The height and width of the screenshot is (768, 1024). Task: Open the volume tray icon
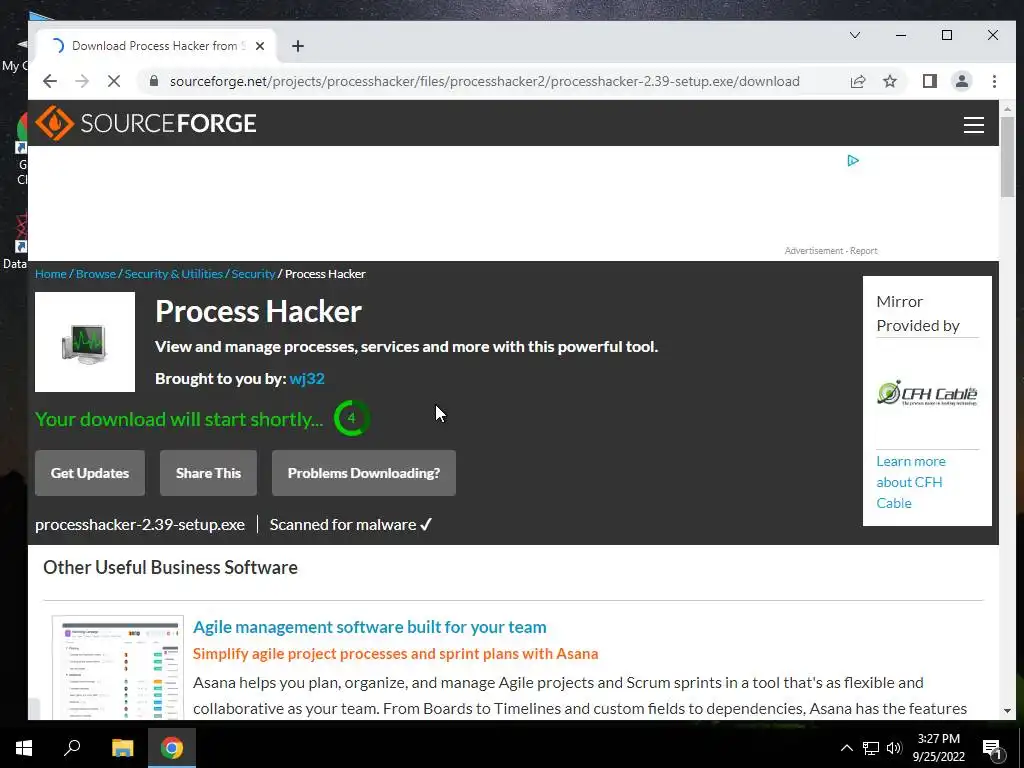click(894, 748)
